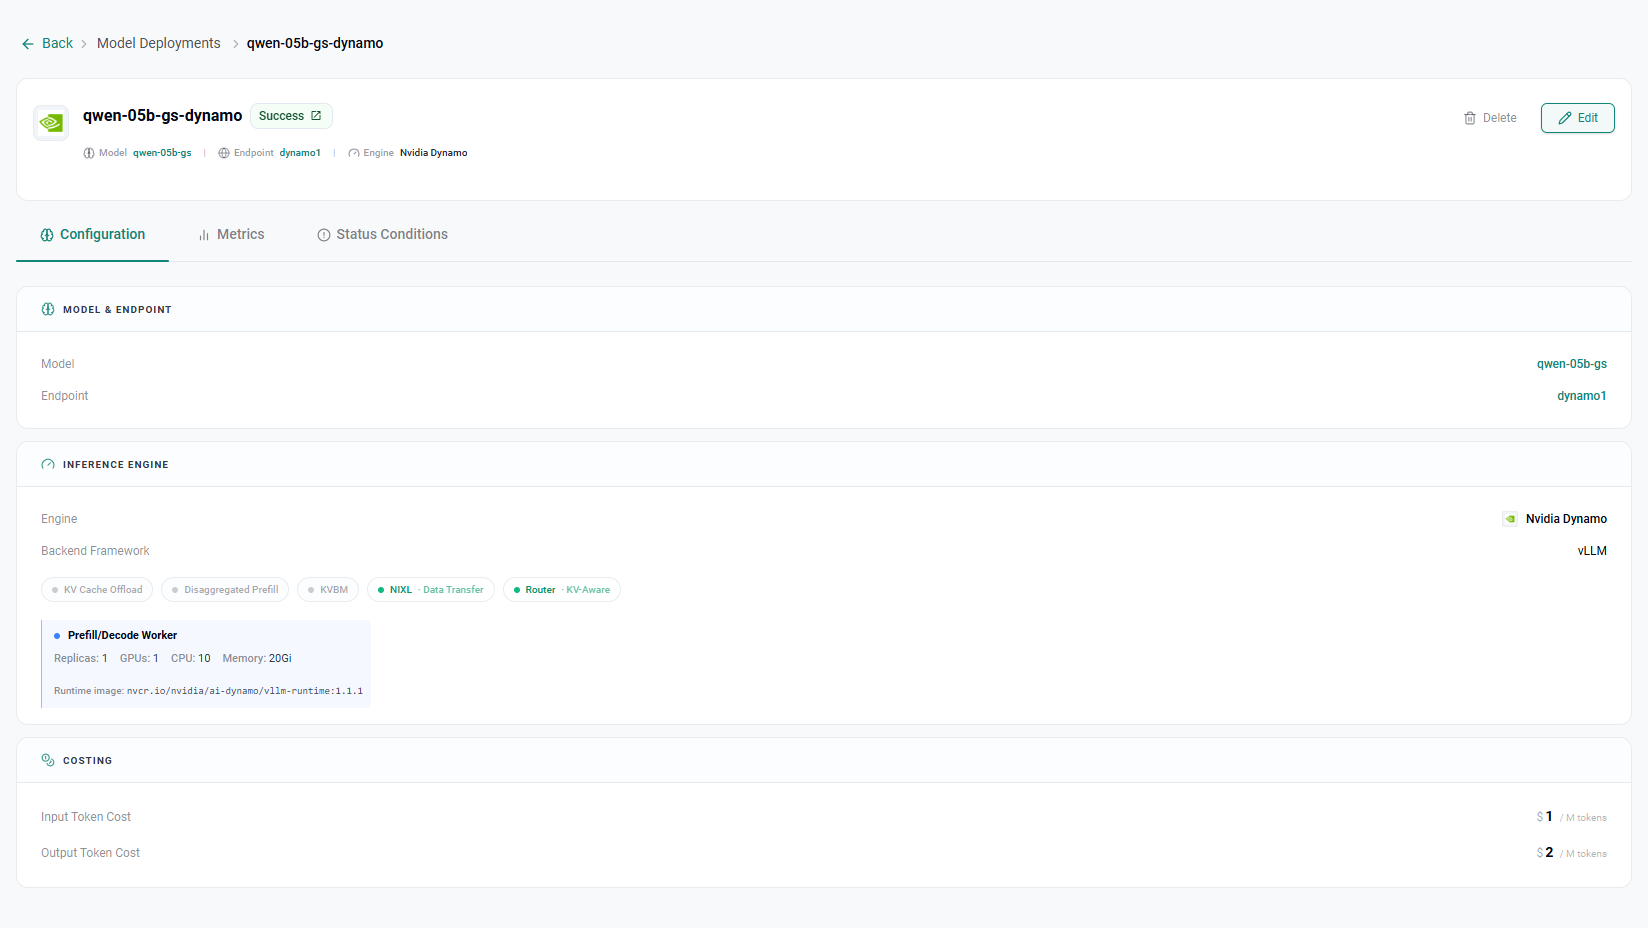This screenshot has height=928, width=1648.
Task: Click the globe icon before the Endpoint label
Action: click(224, 153)
